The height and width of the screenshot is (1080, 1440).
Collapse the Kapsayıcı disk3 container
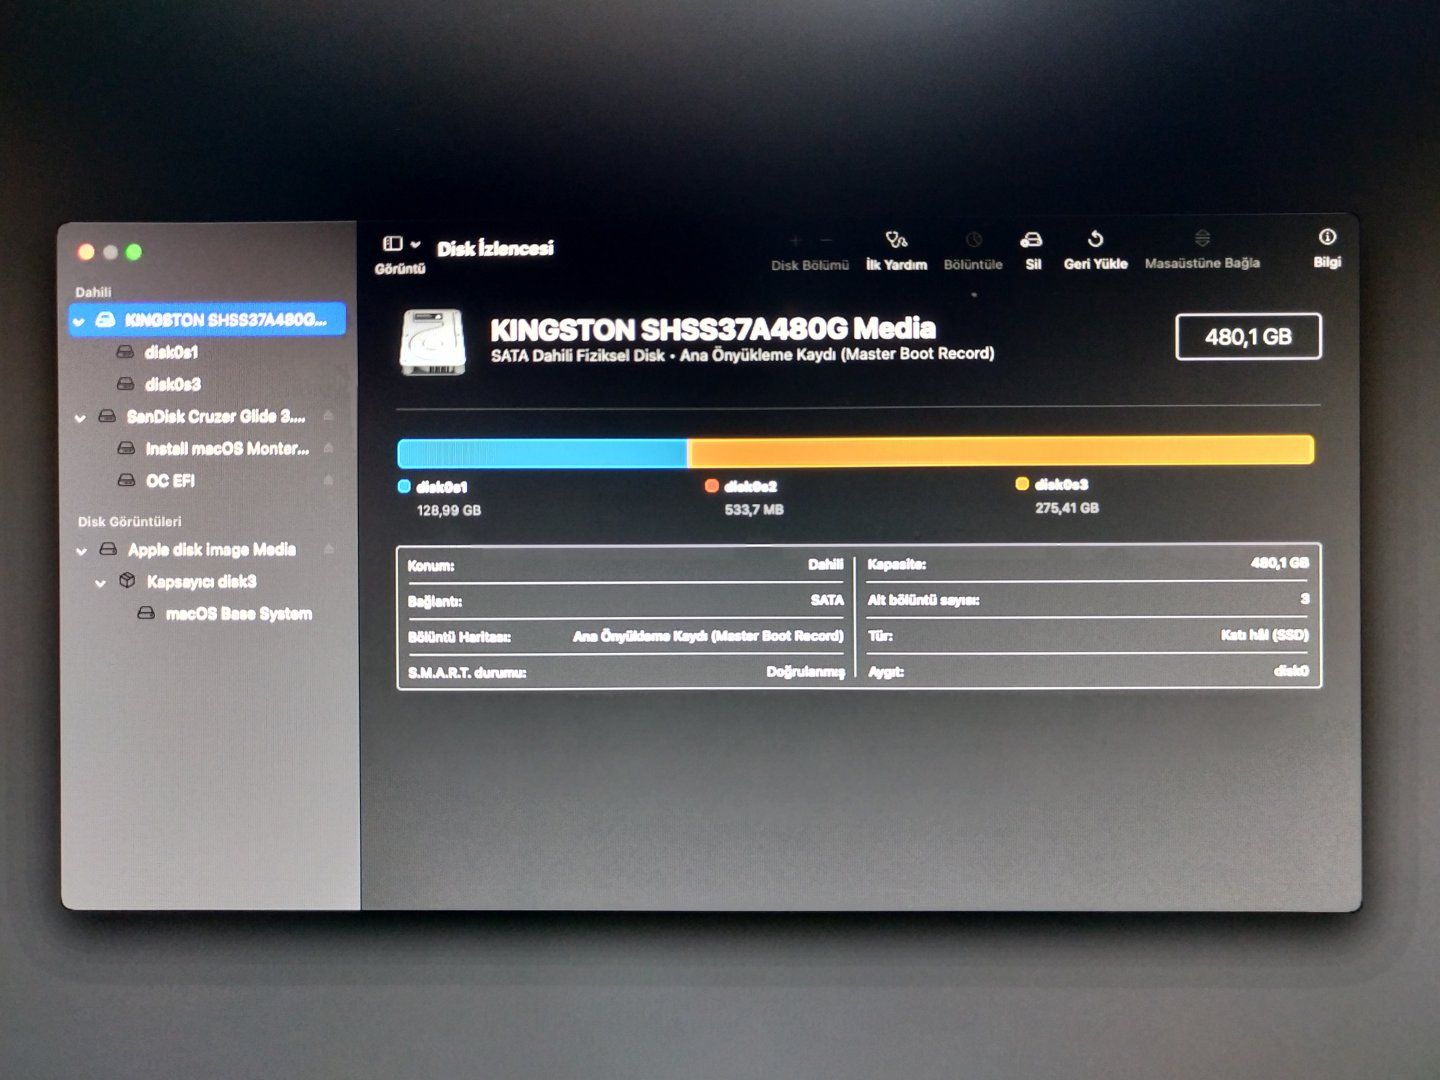[100, 583]
